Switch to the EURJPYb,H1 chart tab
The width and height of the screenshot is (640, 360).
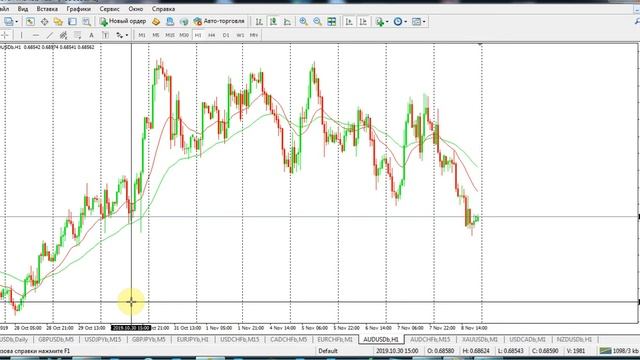[192, 339]
